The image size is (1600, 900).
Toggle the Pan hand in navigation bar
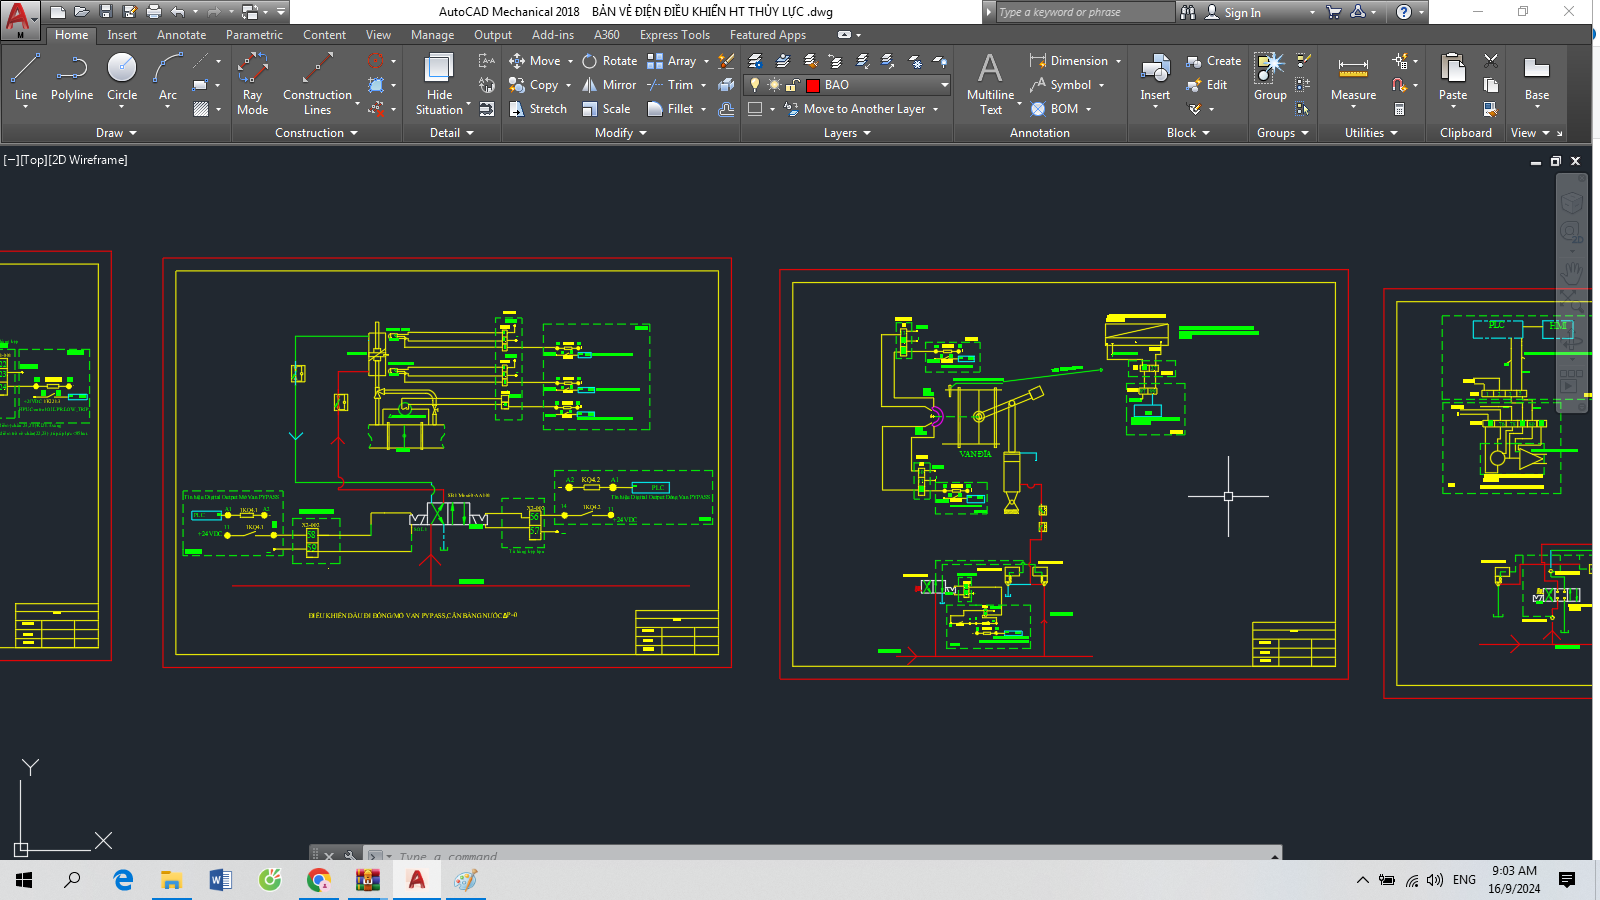click(x=1572, y=271)
